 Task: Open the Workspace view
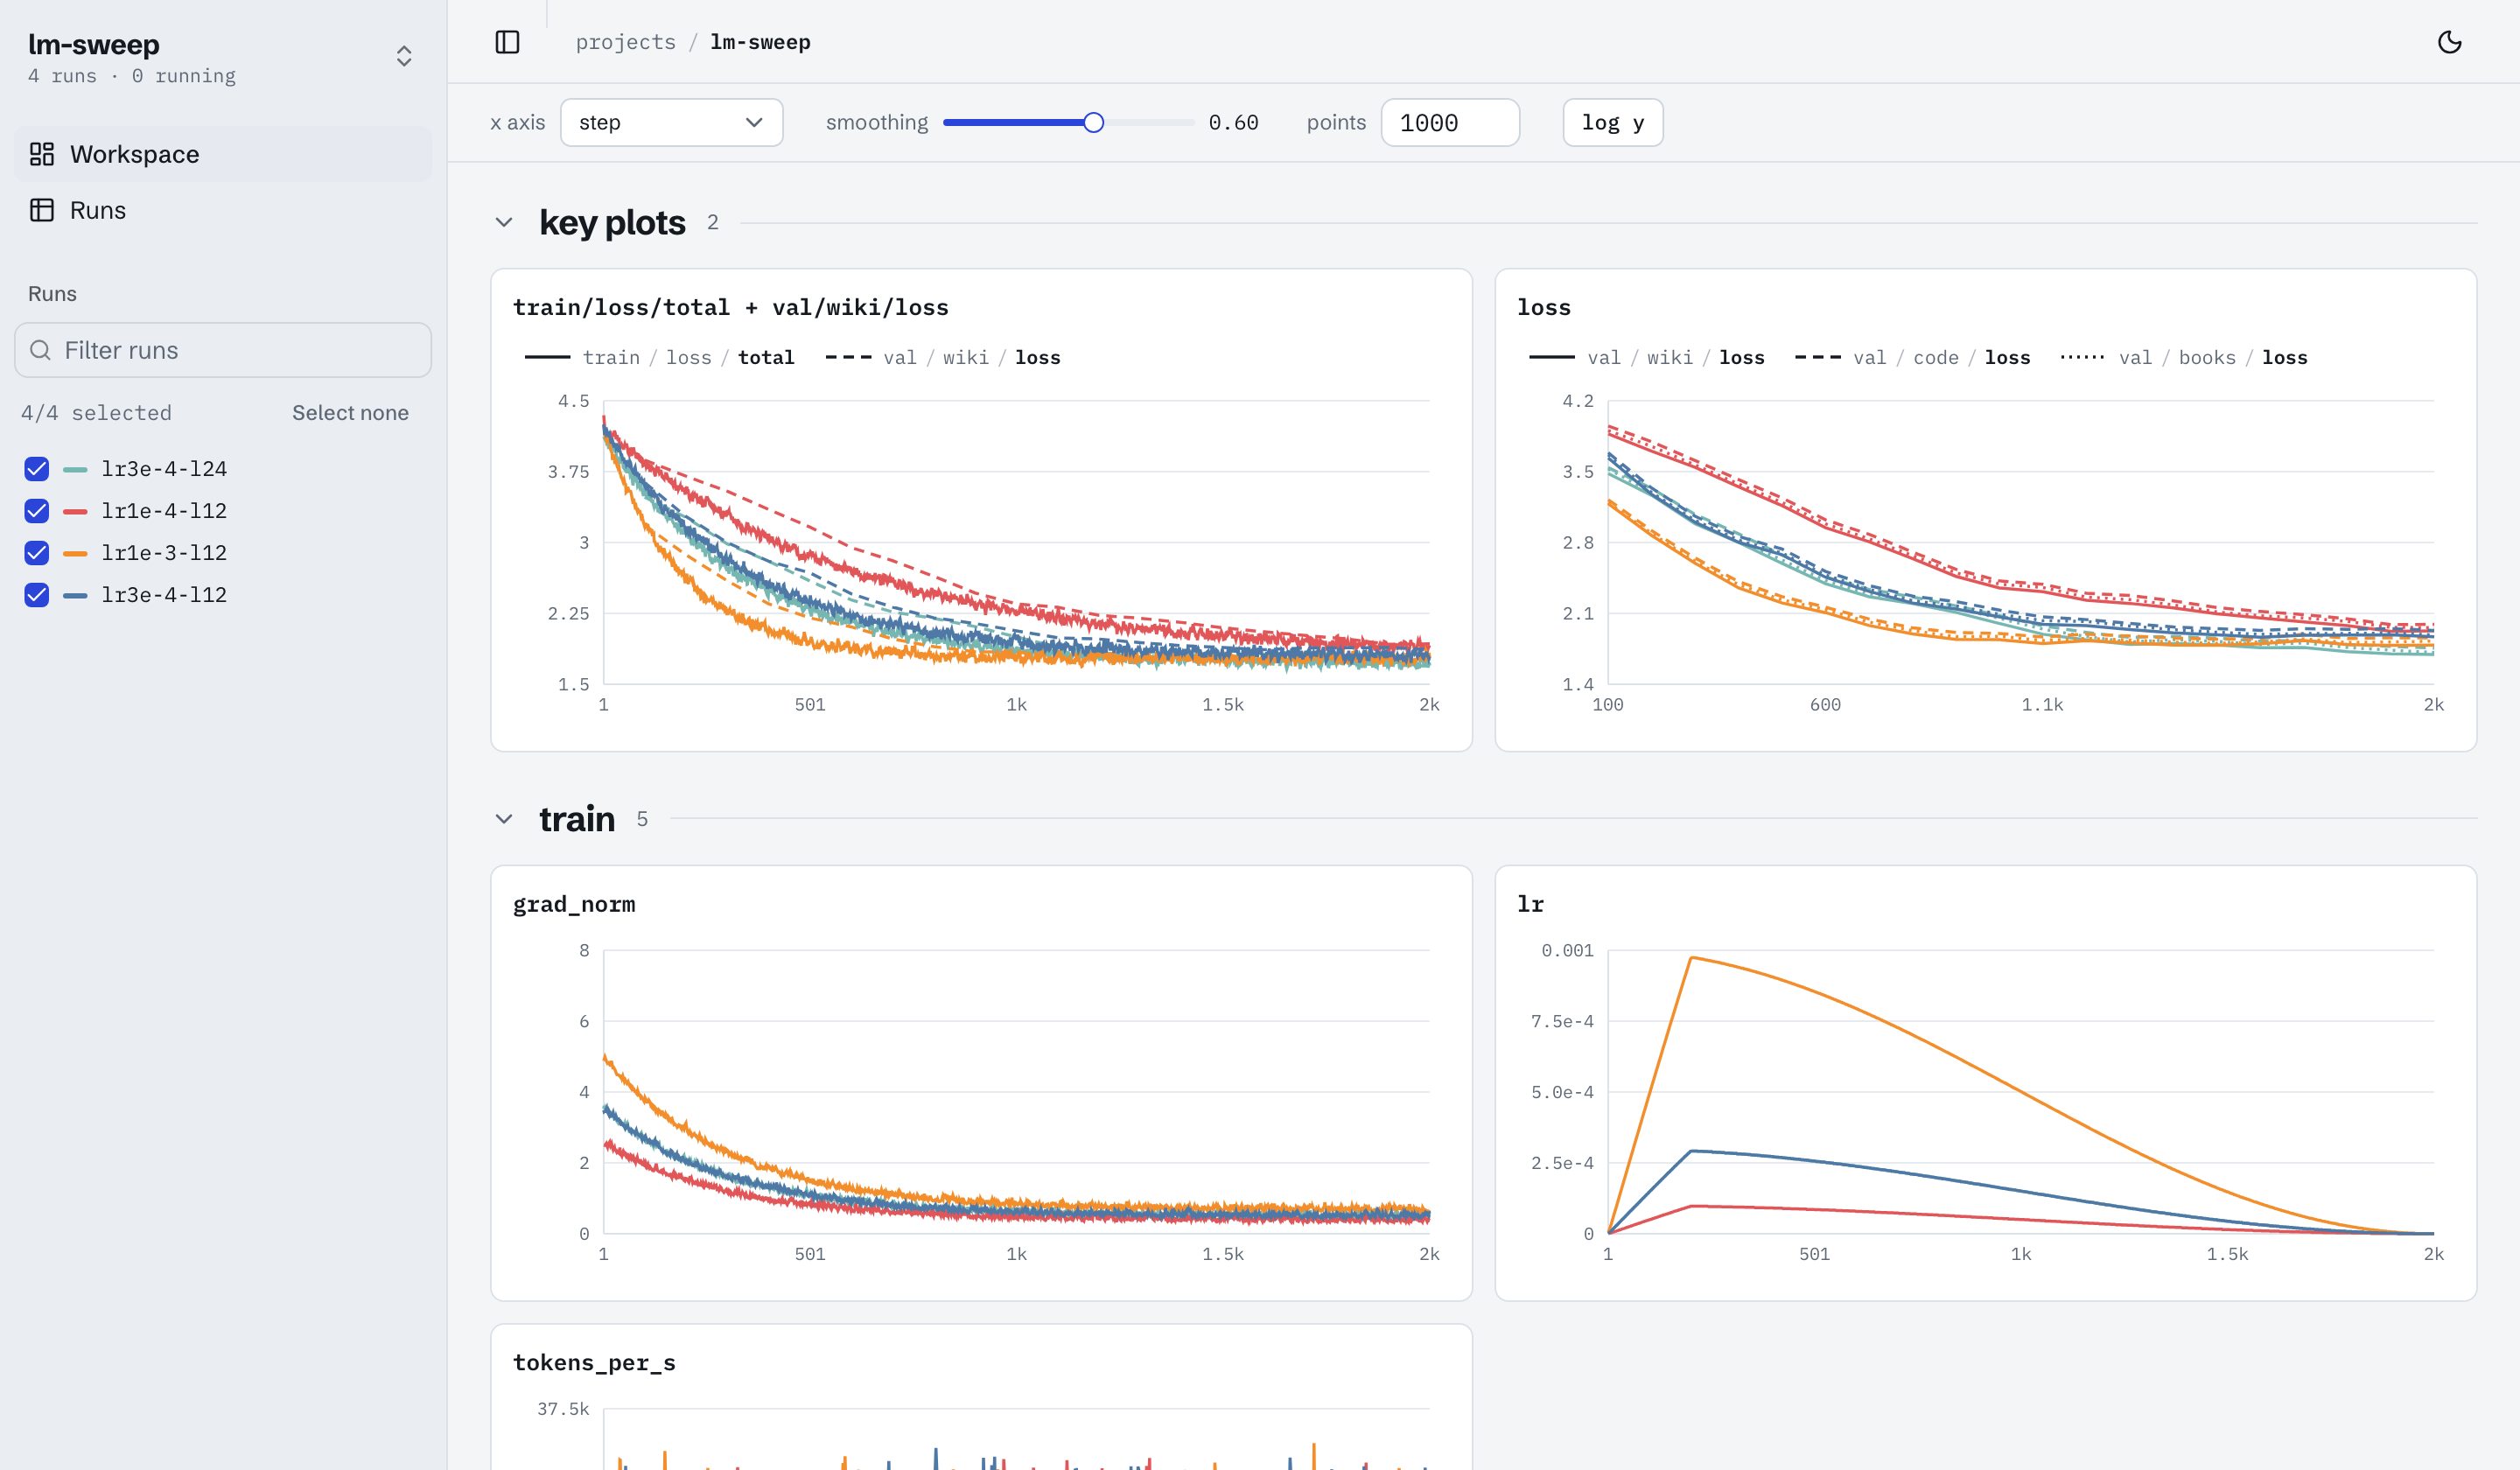point(223,154)
